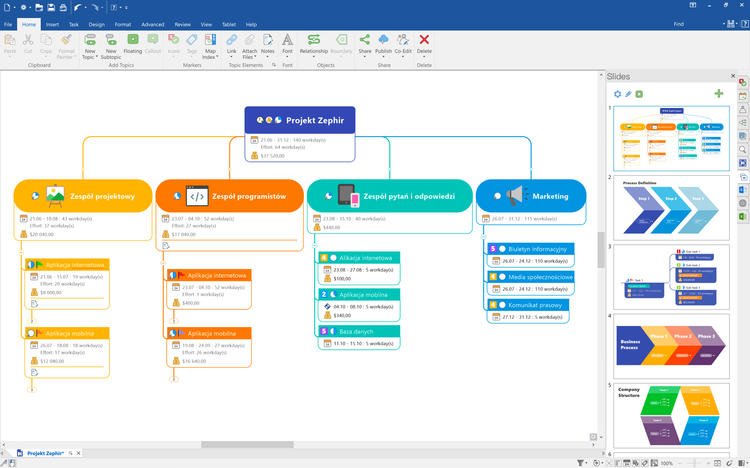Image resolution: width=750 pixels, height=468 pixels.
Task: Open the web globe pane in right sidebar
Action: (x=742, y=203)
